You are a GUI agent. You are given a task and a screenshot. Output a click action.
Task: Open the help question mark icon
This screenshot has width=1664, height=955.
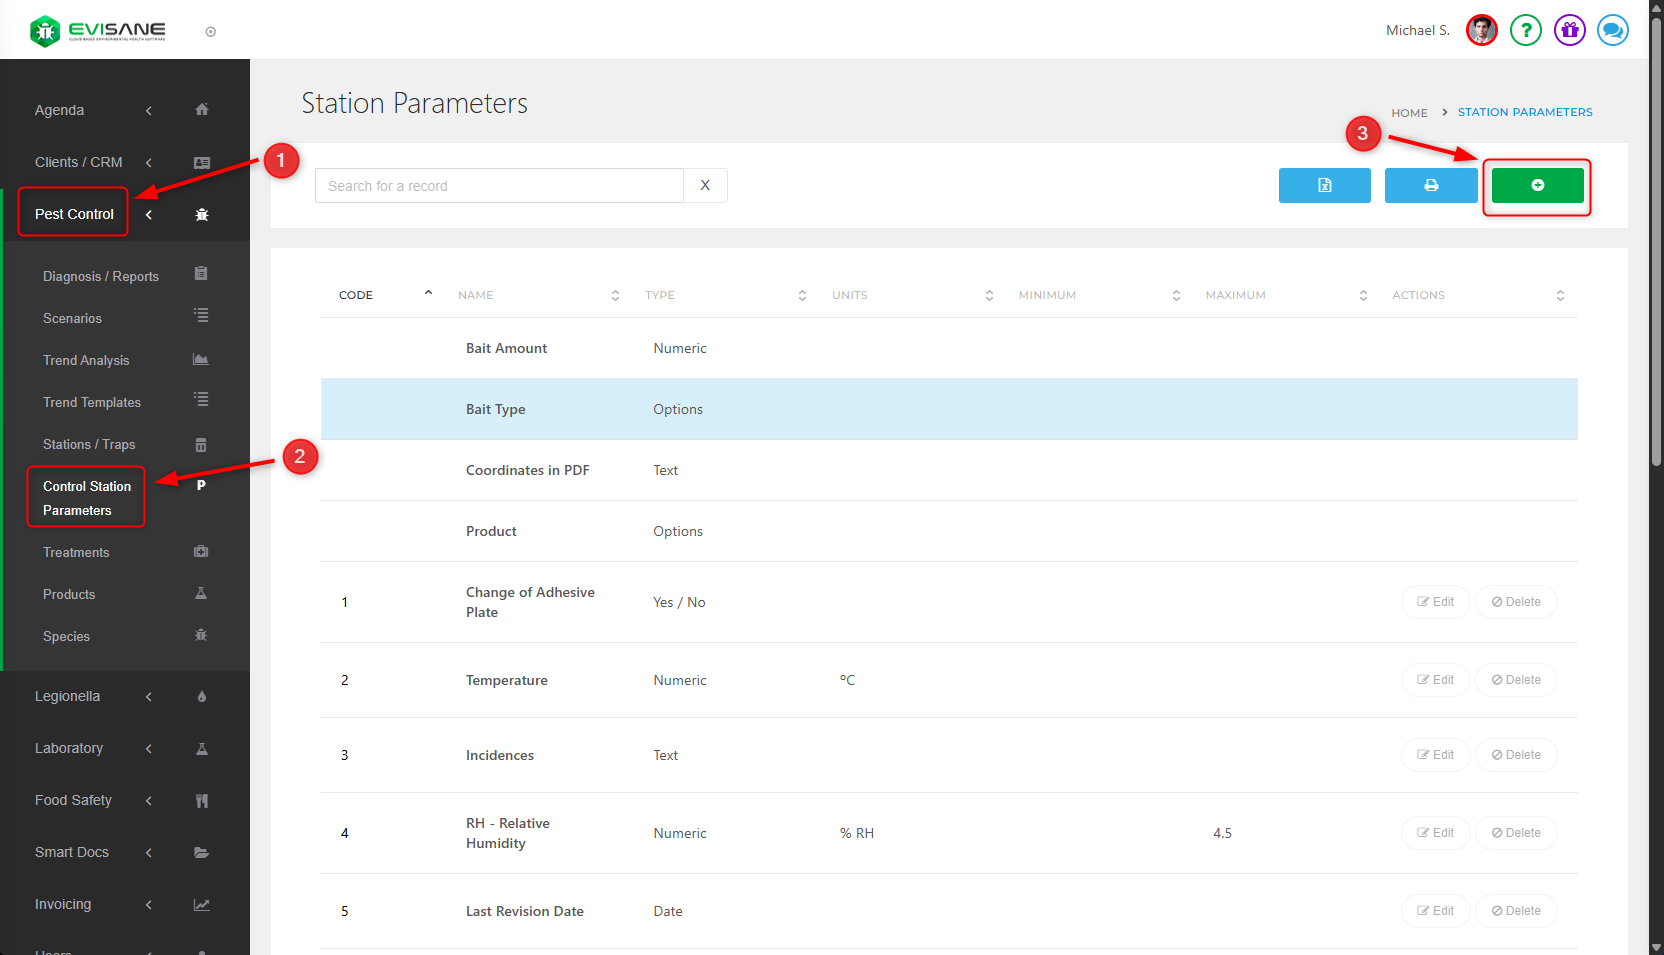tap(1525, 30)
